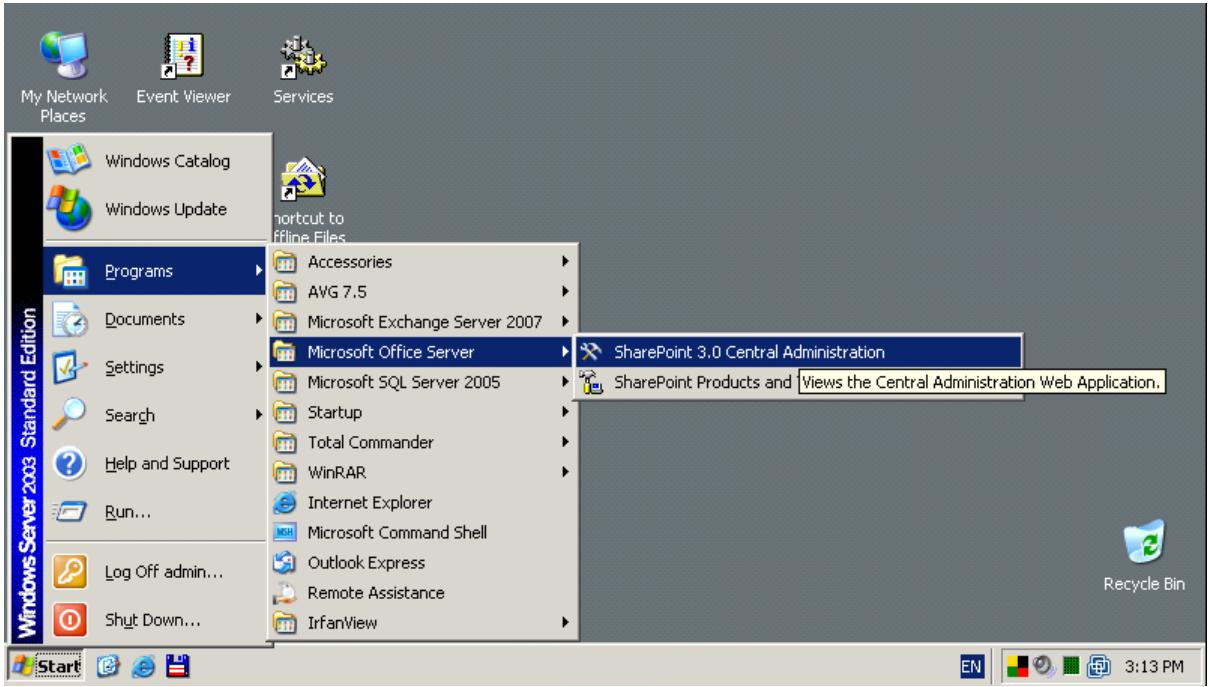Image resolution: width=1209 pixels, height=687 pixels.
Task: Select Microsoft Office Server menu entry
Action: click(423, 352)
